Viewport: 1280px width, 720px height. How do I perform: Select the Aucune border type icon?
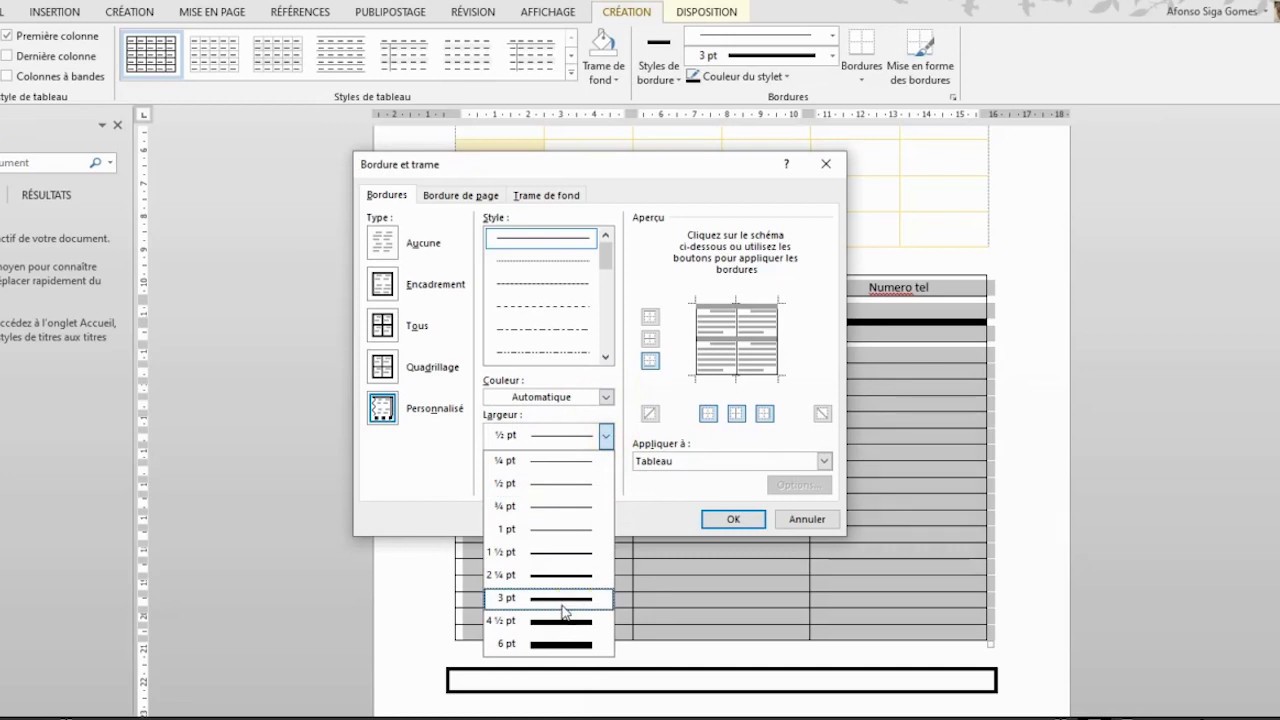pos(382,243)
